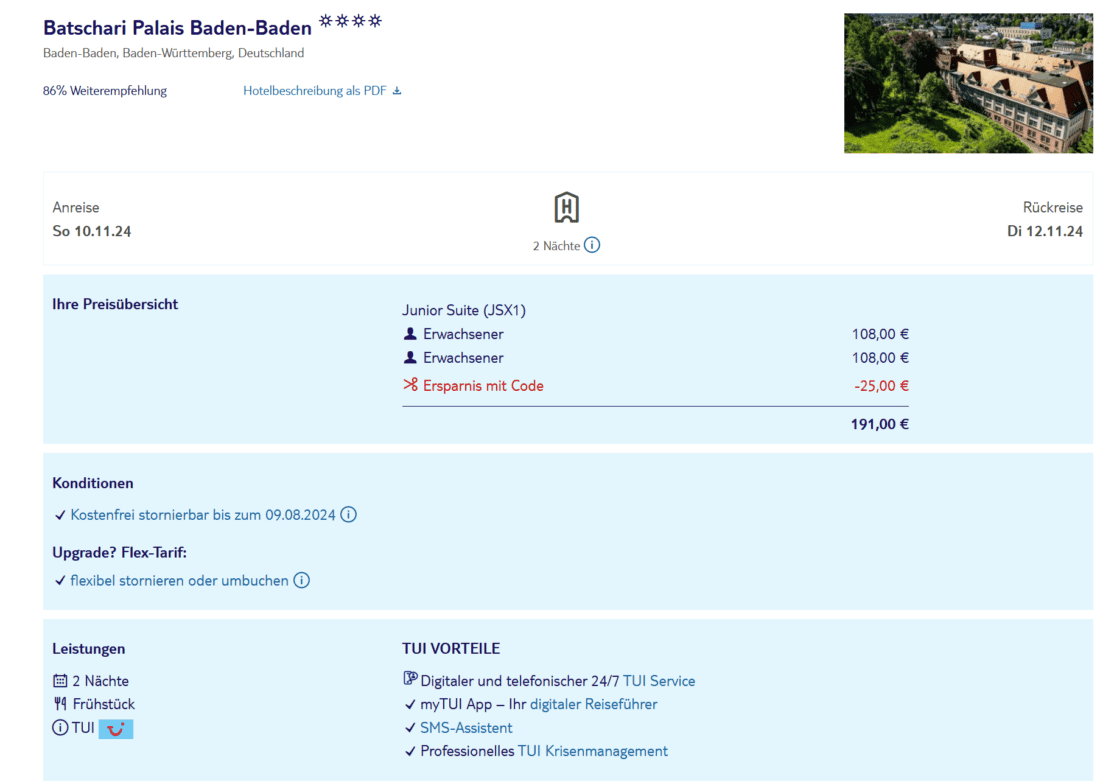Open the TUI Service link
The height and width of the screenshot is (784, 1100).
click(658, 681)
